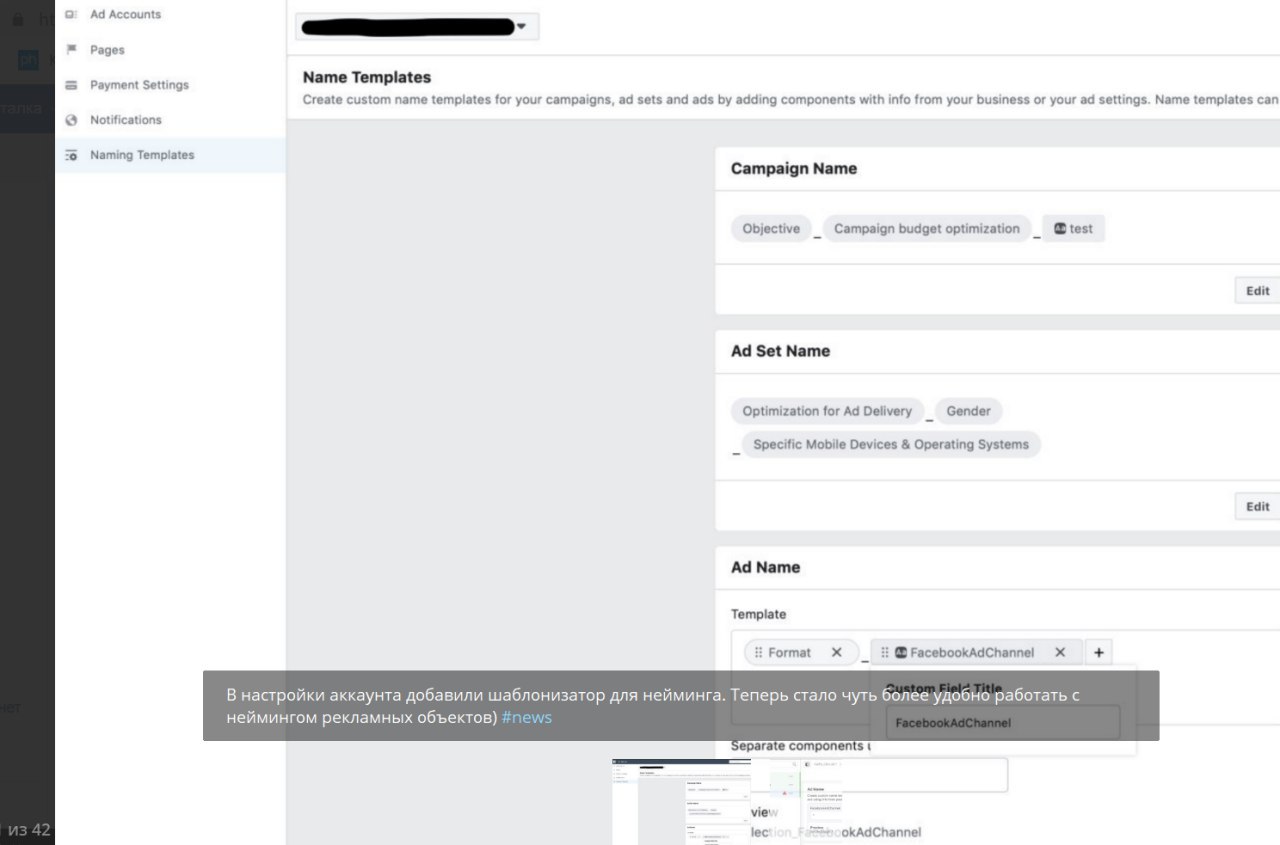Click the Naming Templates sidebar icon

(71, 155)
